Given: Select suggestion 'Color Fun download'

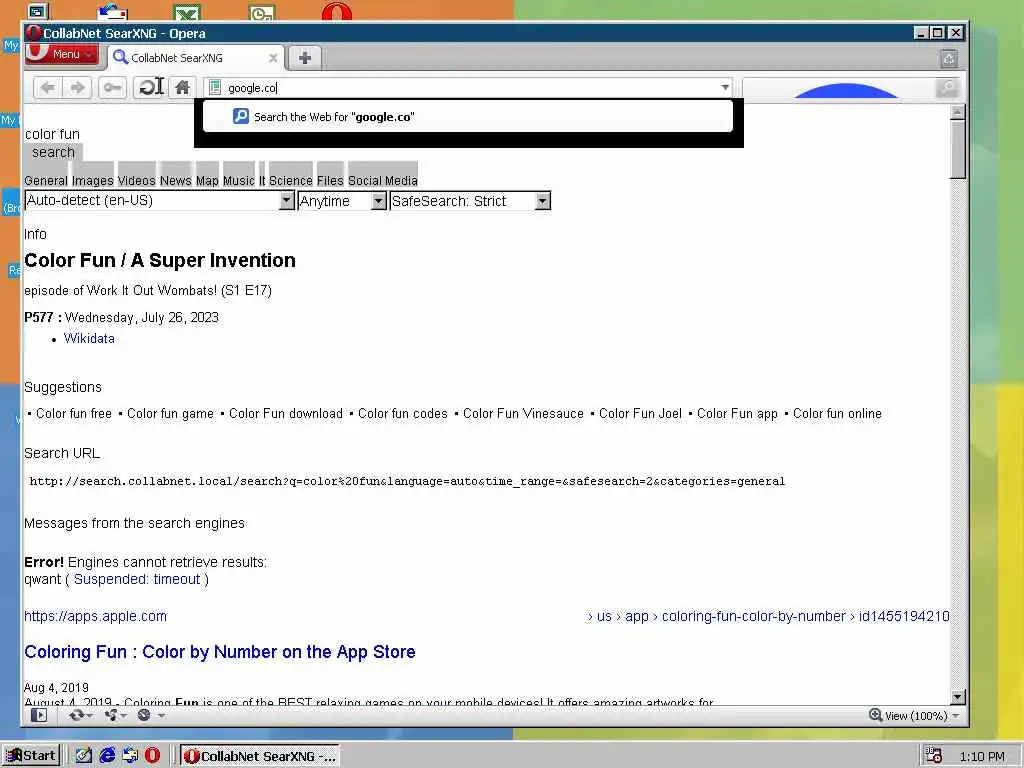Looking at the screenshot, I should (x=285, y=413).
